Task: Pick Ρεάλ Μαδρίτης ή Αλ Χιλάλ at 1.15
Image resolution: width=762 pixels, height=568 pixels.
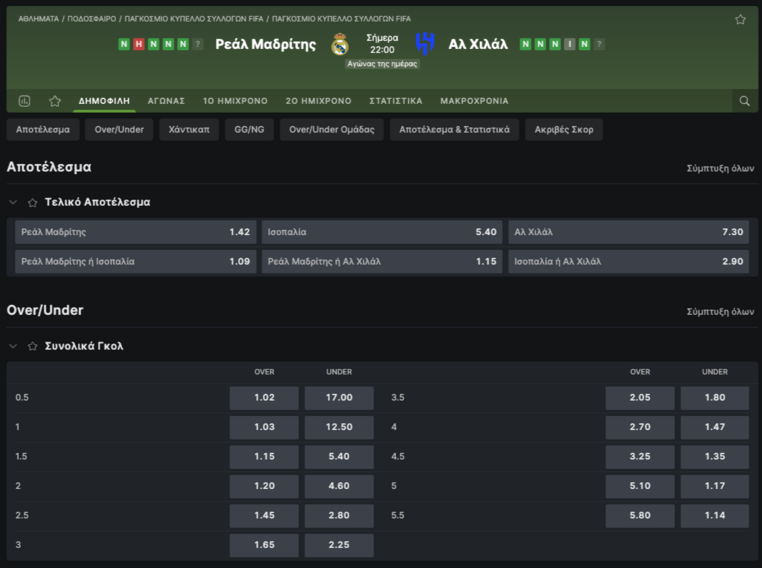Action: coord(382,261)
